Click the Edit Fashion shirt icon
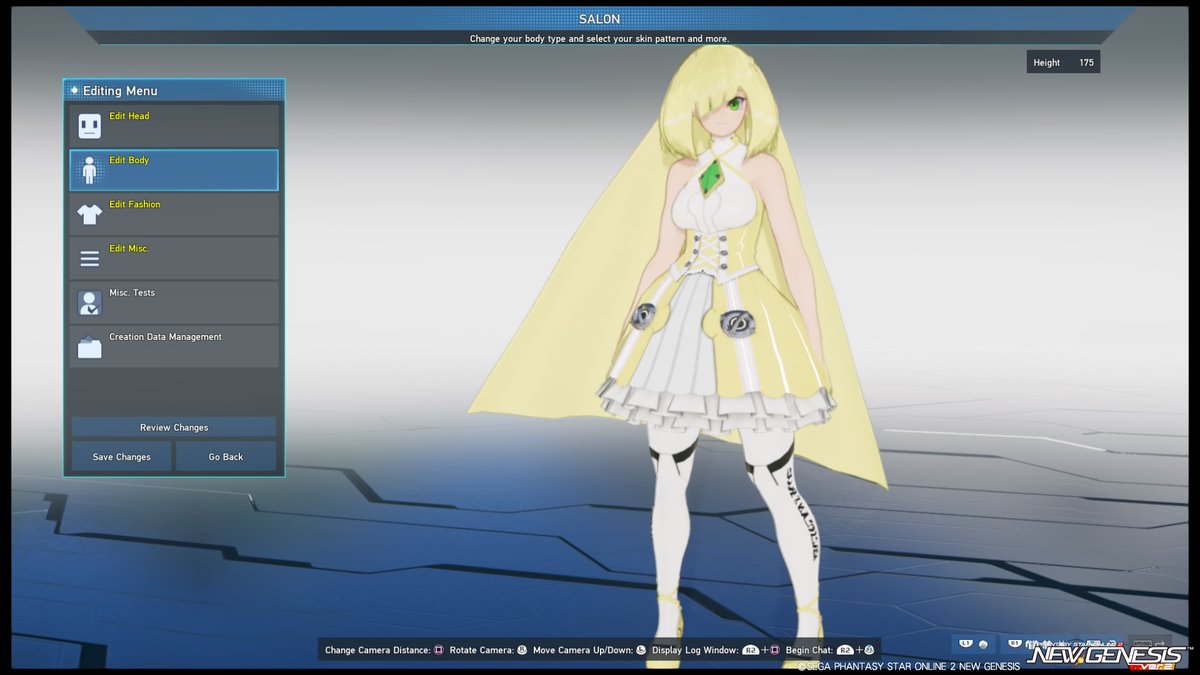This screenshot has width=1200, height=675. pyautogui.click(x=89, y=212)
